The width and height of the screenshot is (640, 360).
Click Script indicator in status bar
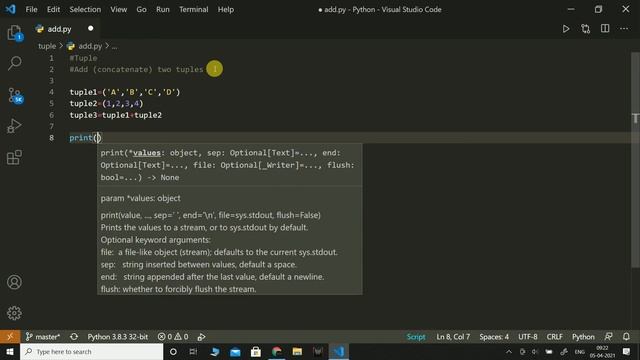(x=416, y=337)
